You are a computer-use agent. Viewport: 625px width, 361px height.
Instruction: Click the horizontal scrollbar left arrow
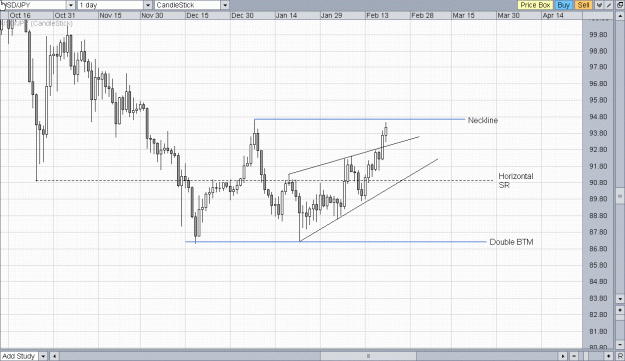coord(55,356)
